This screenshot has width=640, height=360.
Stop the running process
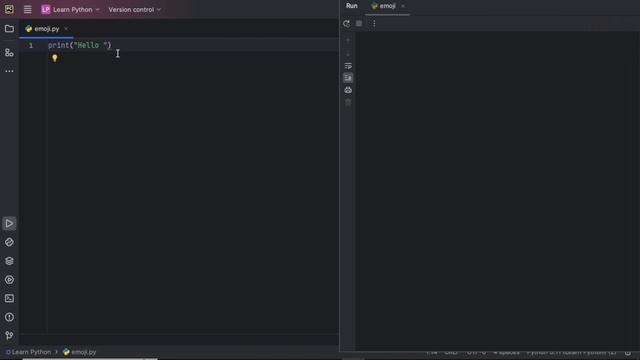[359, 24]
